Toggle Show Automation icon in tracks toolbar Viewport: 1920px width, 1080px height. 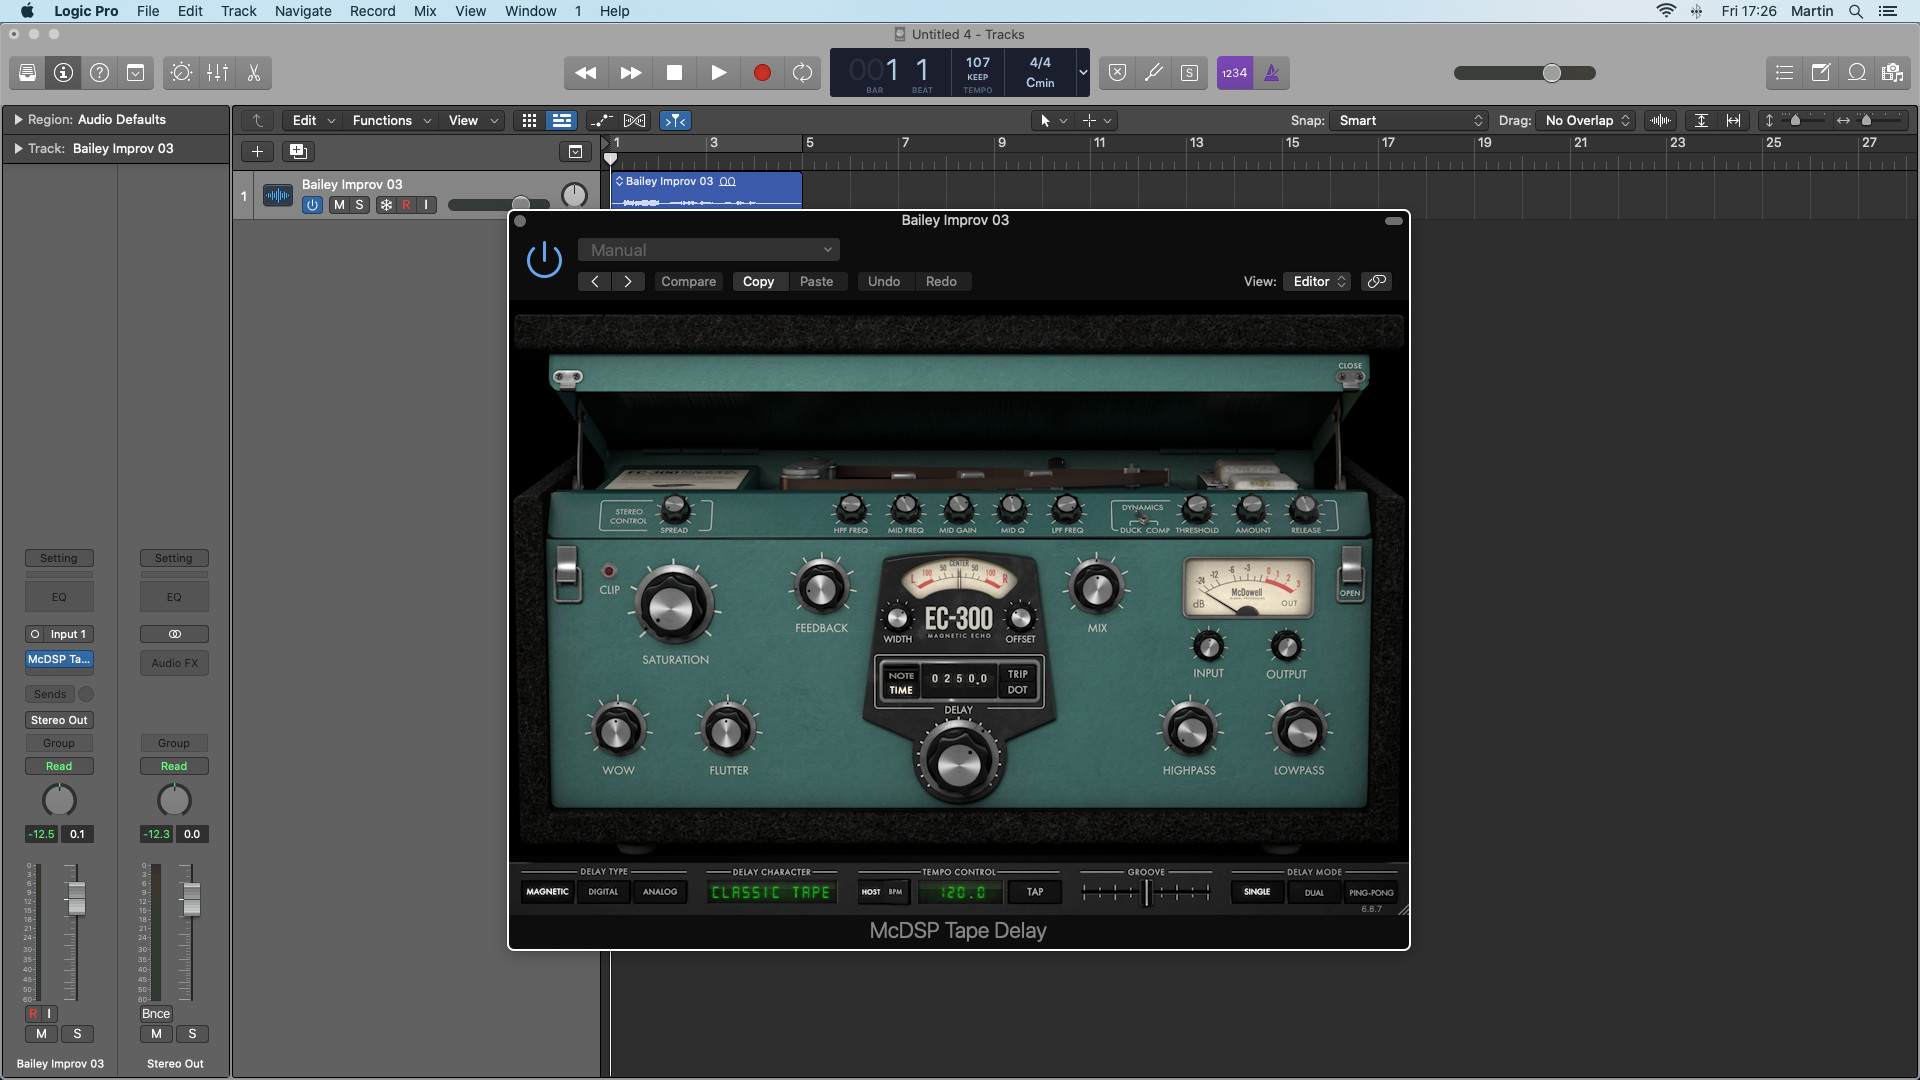pyautogui.click(x=600, y=121)
